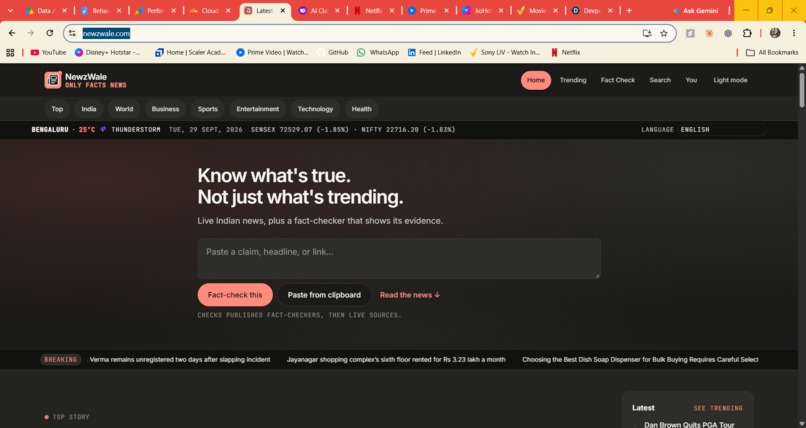The height and width of the screenshot is (428, 806).
Task: Open the Language dropdown set to English
Action: (722, 129)
